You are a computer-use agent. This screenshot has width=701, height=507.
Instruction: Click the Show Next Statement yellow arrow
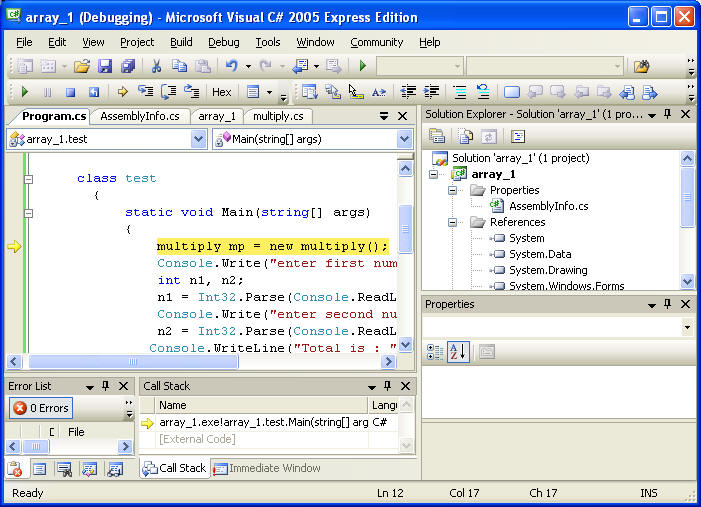click(x=122, y=92)
